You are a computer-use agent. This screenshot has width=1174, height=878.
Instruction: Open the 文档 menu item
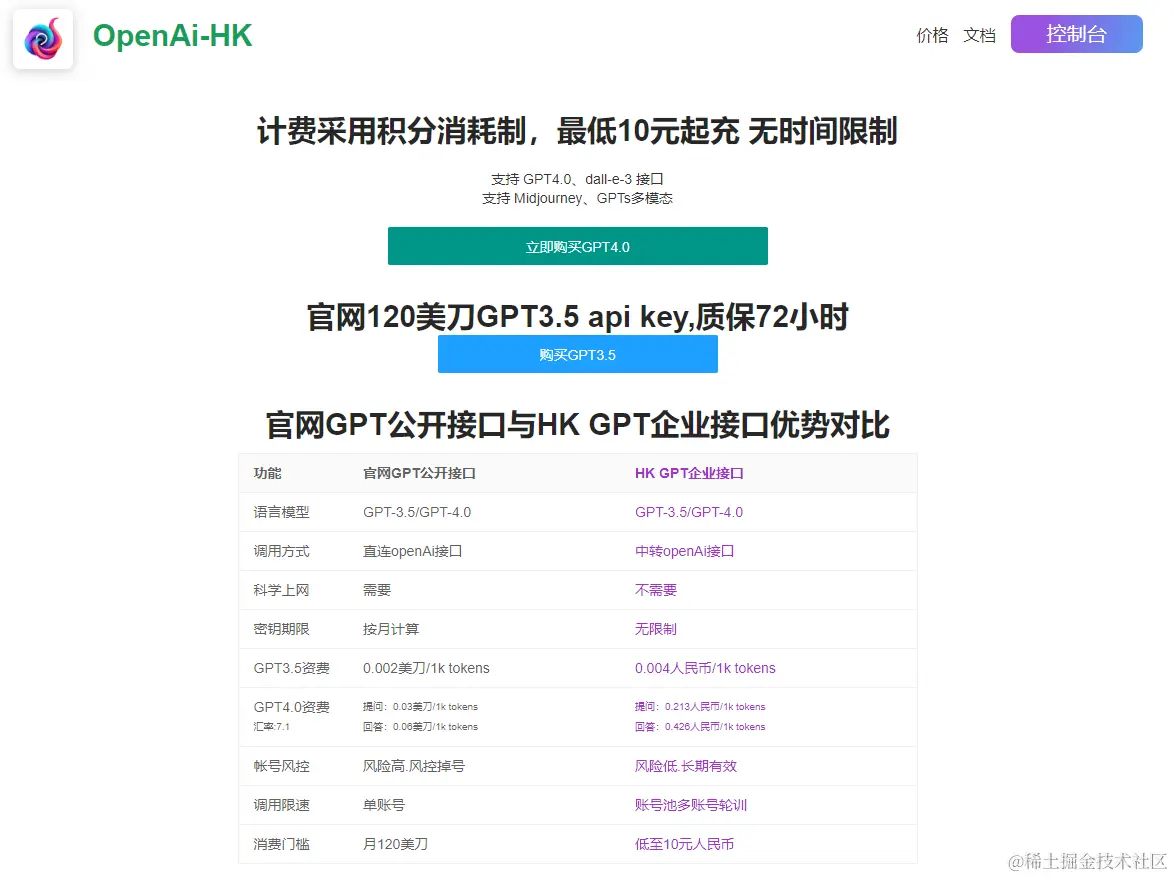tap(979, 35)
